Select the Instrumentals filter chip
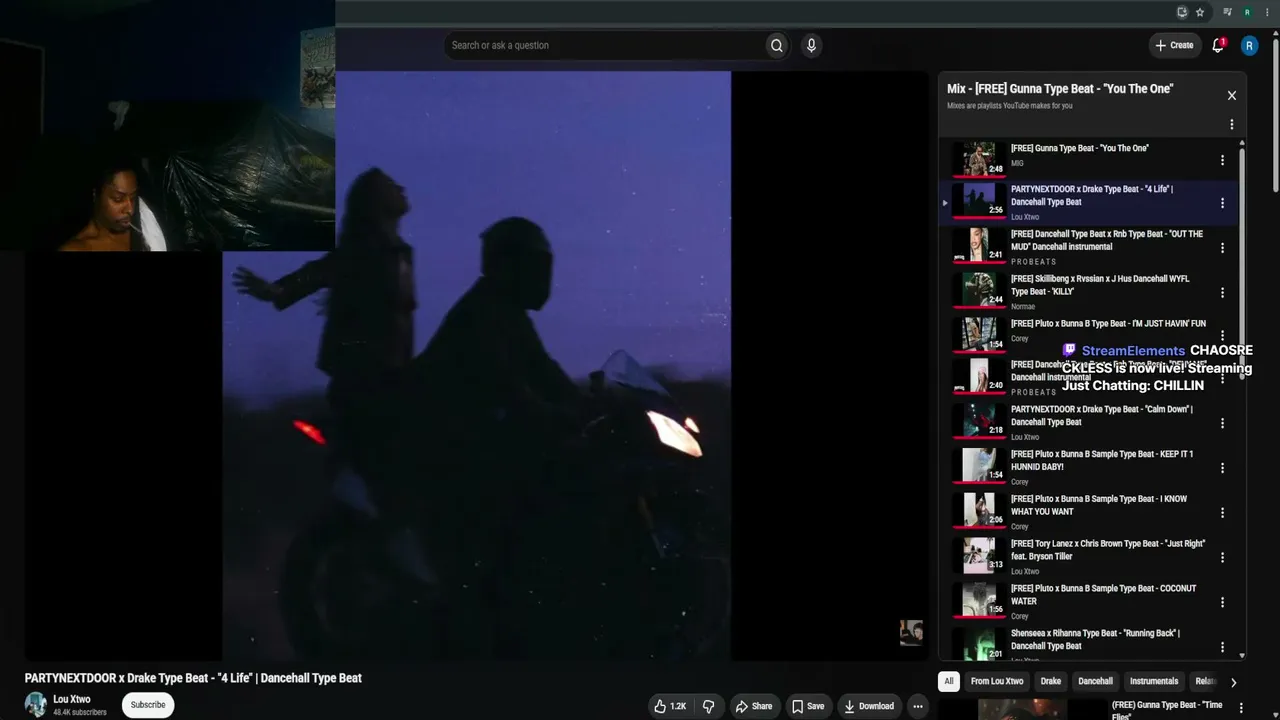This screenshot has height=720, width=1280. tap(1154, 681)
